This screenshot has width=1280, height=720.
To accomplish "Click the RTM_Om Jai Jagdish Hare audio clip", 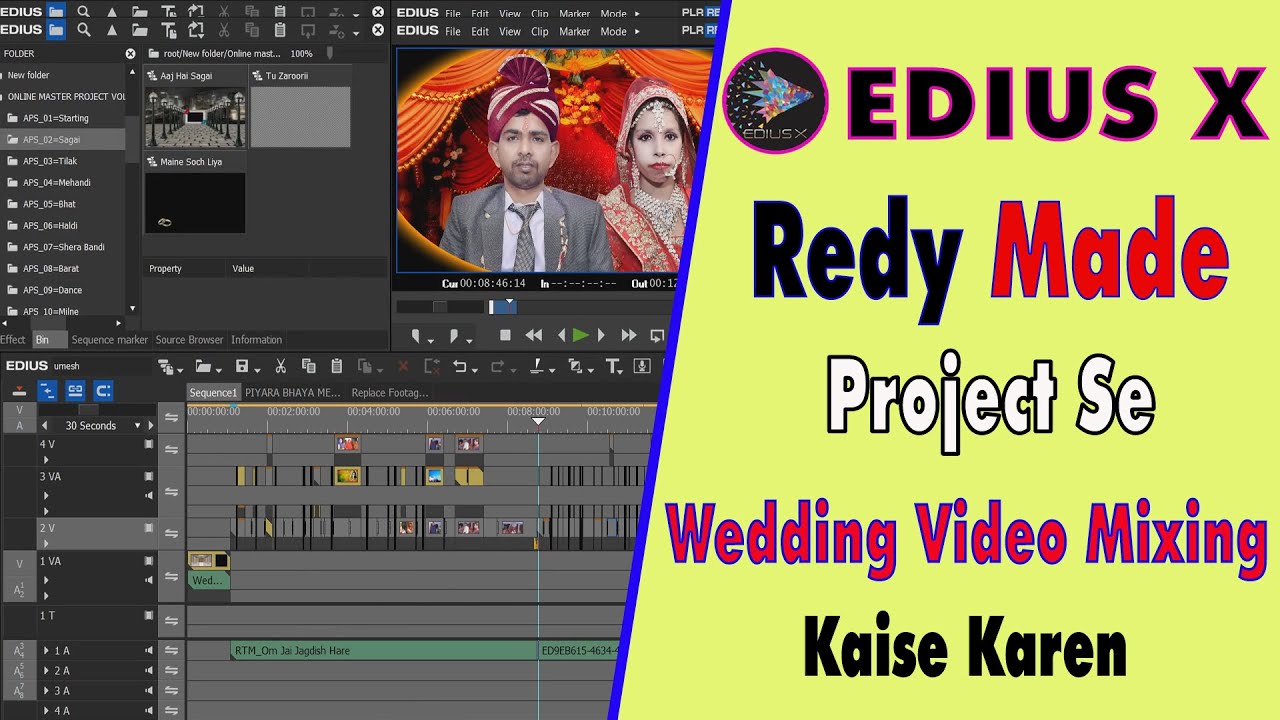I will click(384, 651).
